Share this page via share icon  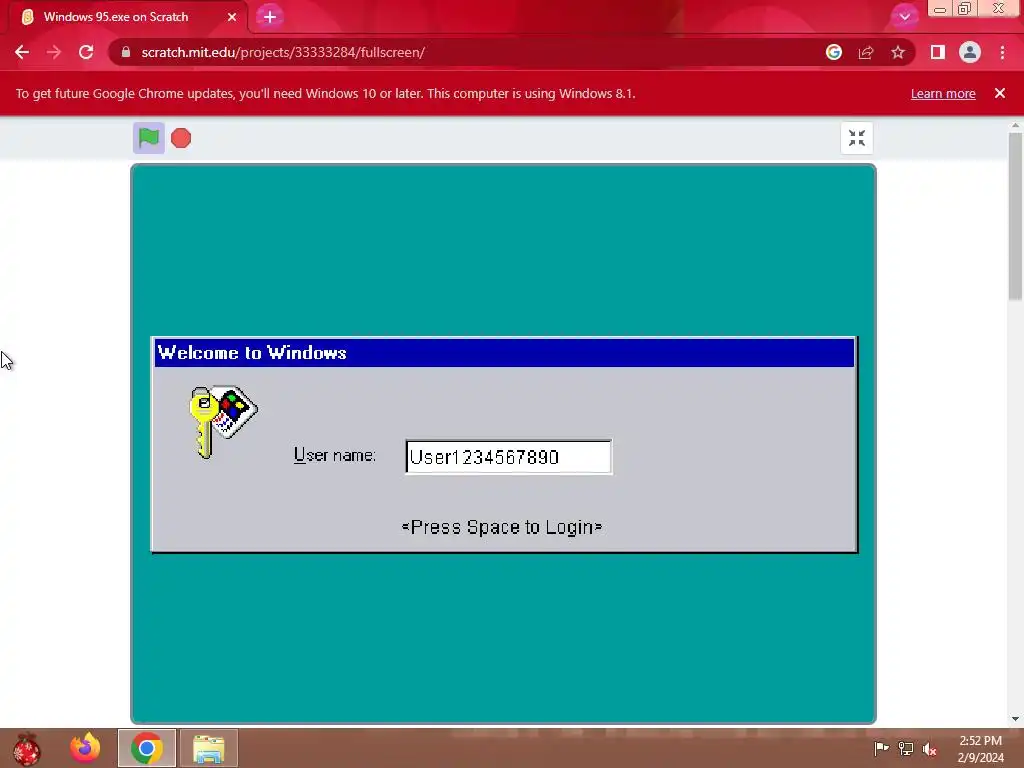[866, 52]
